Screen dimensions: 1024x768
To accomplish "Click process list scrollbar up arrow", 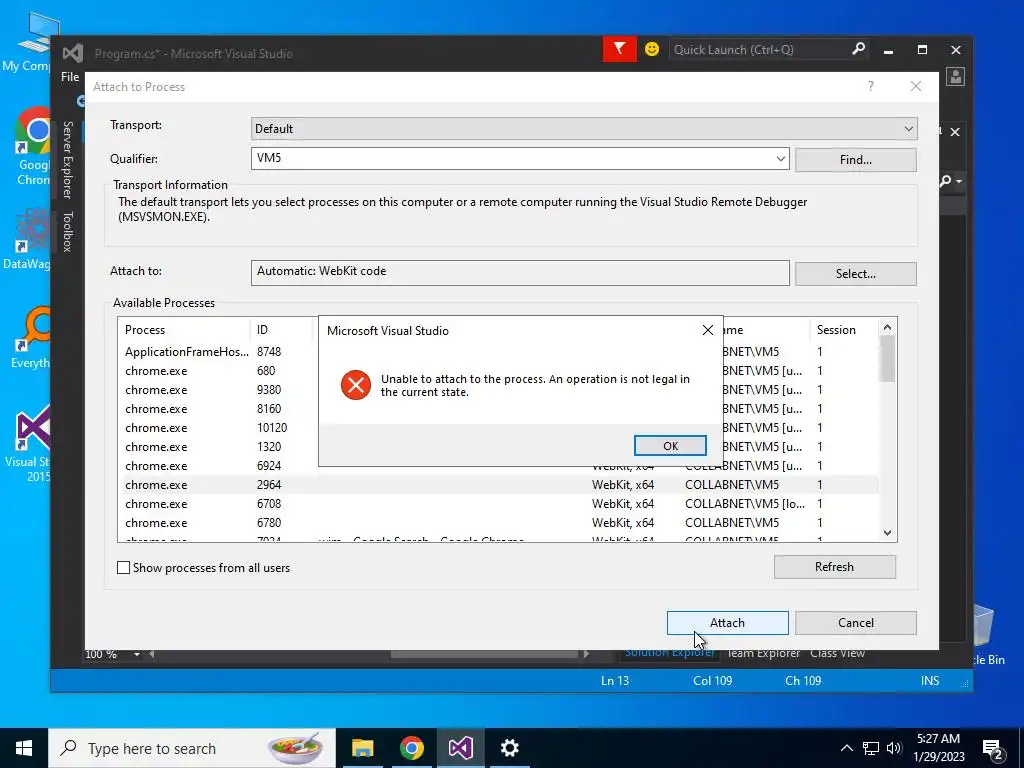I will pyautogui.click(x=887, y=327).
